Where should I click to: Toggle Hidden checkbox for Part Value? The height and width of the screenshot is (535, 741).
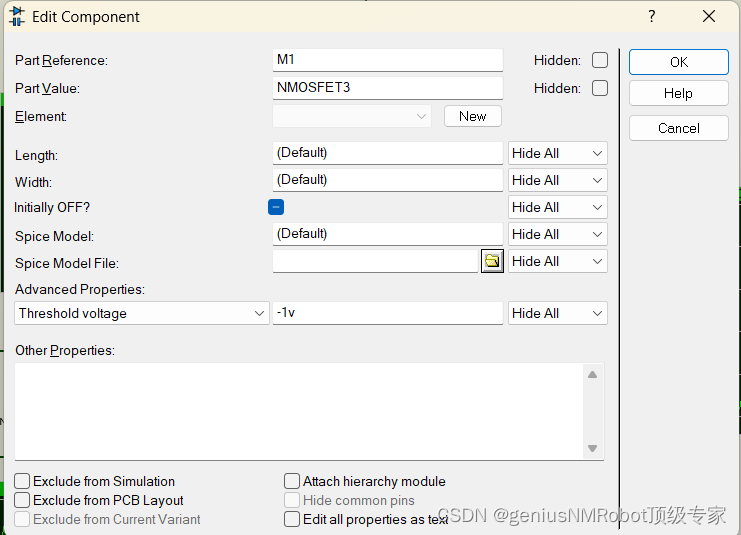pos(600,88)
